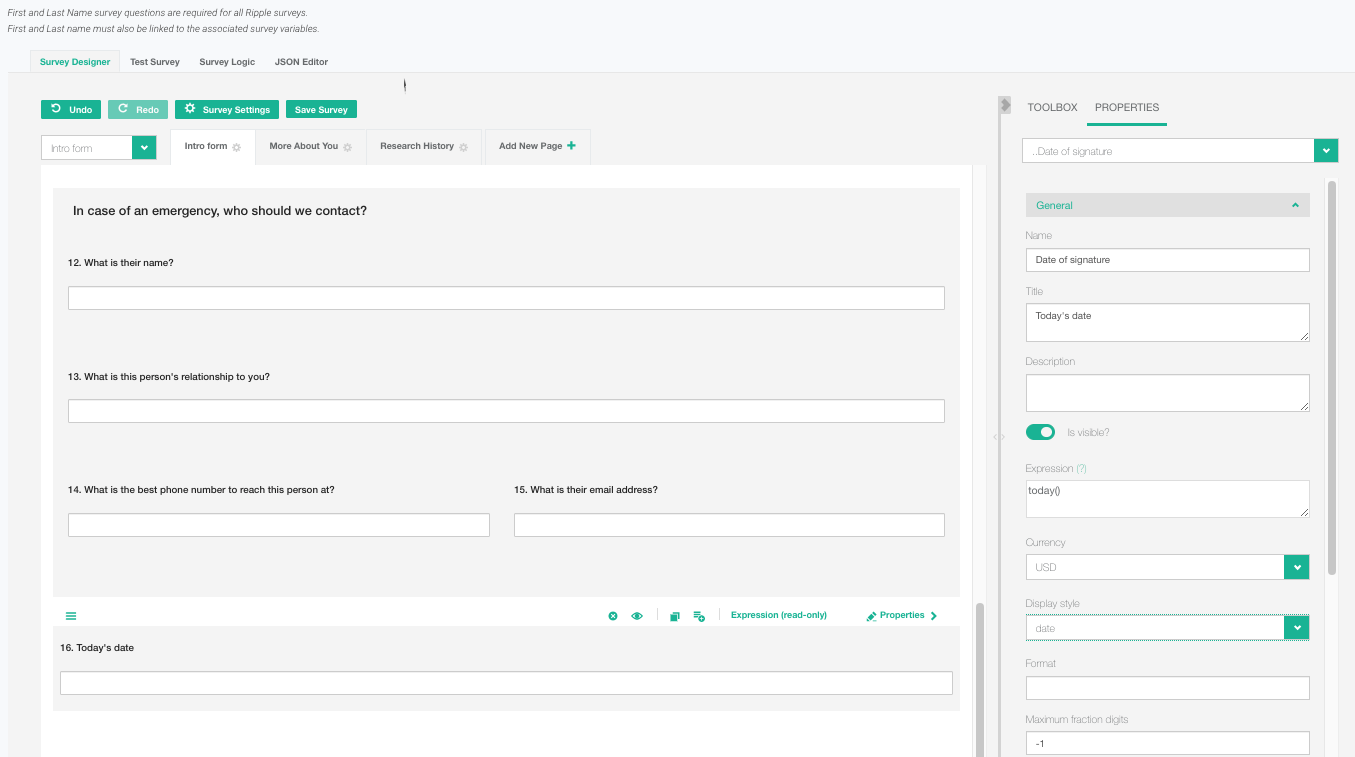Open the Intro form page settings gear
Screen dimensions: 1355x757
(x=237, y=147)
